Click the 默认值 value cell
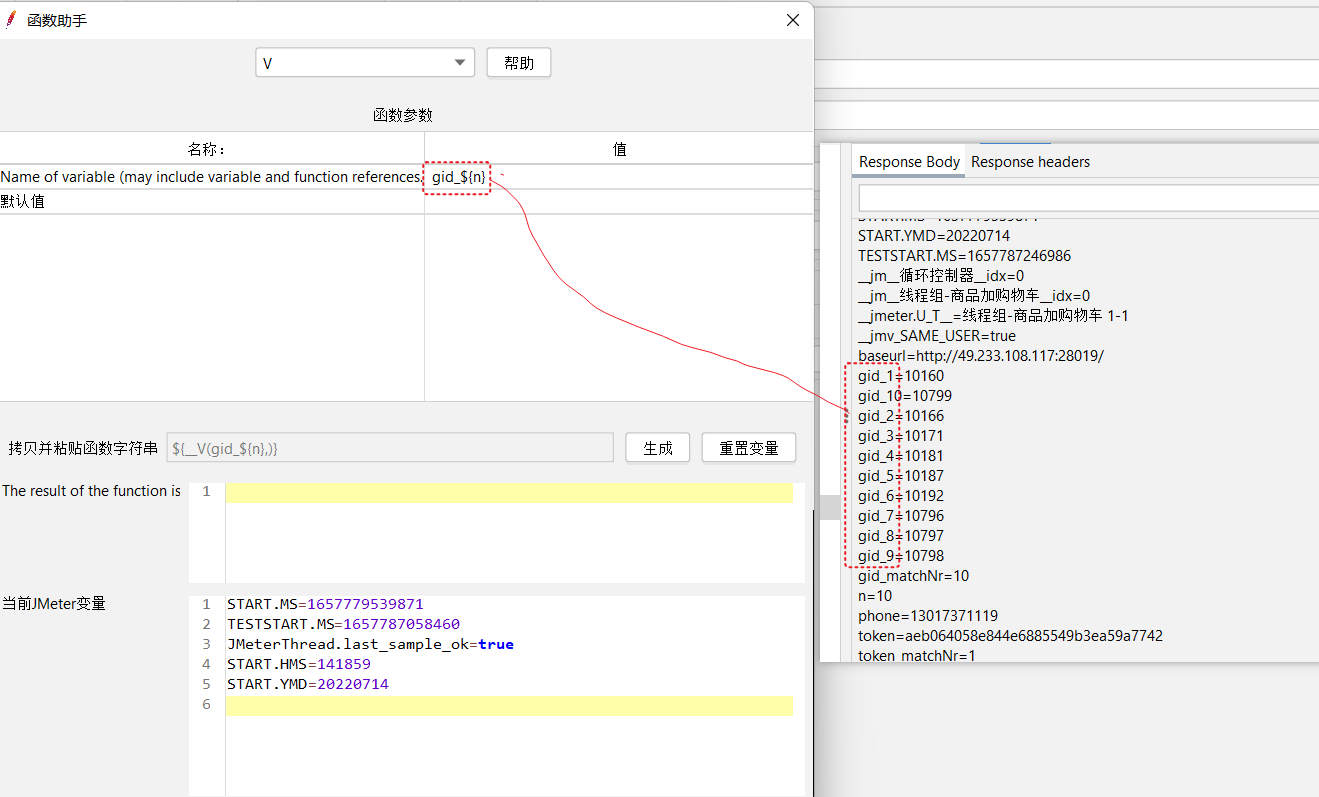This screenshot has width=1319, height=797. coord(619,201)
